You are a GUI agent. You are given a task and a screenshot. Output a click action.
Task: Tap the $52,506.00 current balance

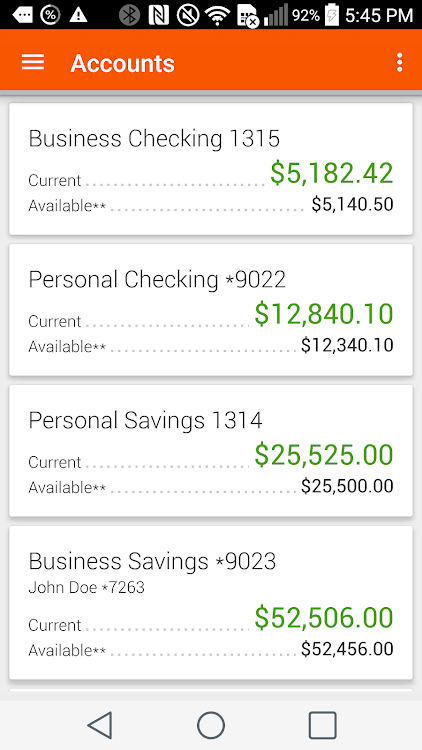(324, 618)
